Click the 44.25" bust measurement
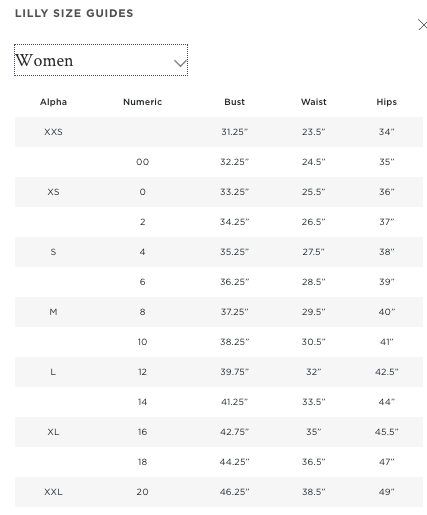 click(x=234, y=462)
